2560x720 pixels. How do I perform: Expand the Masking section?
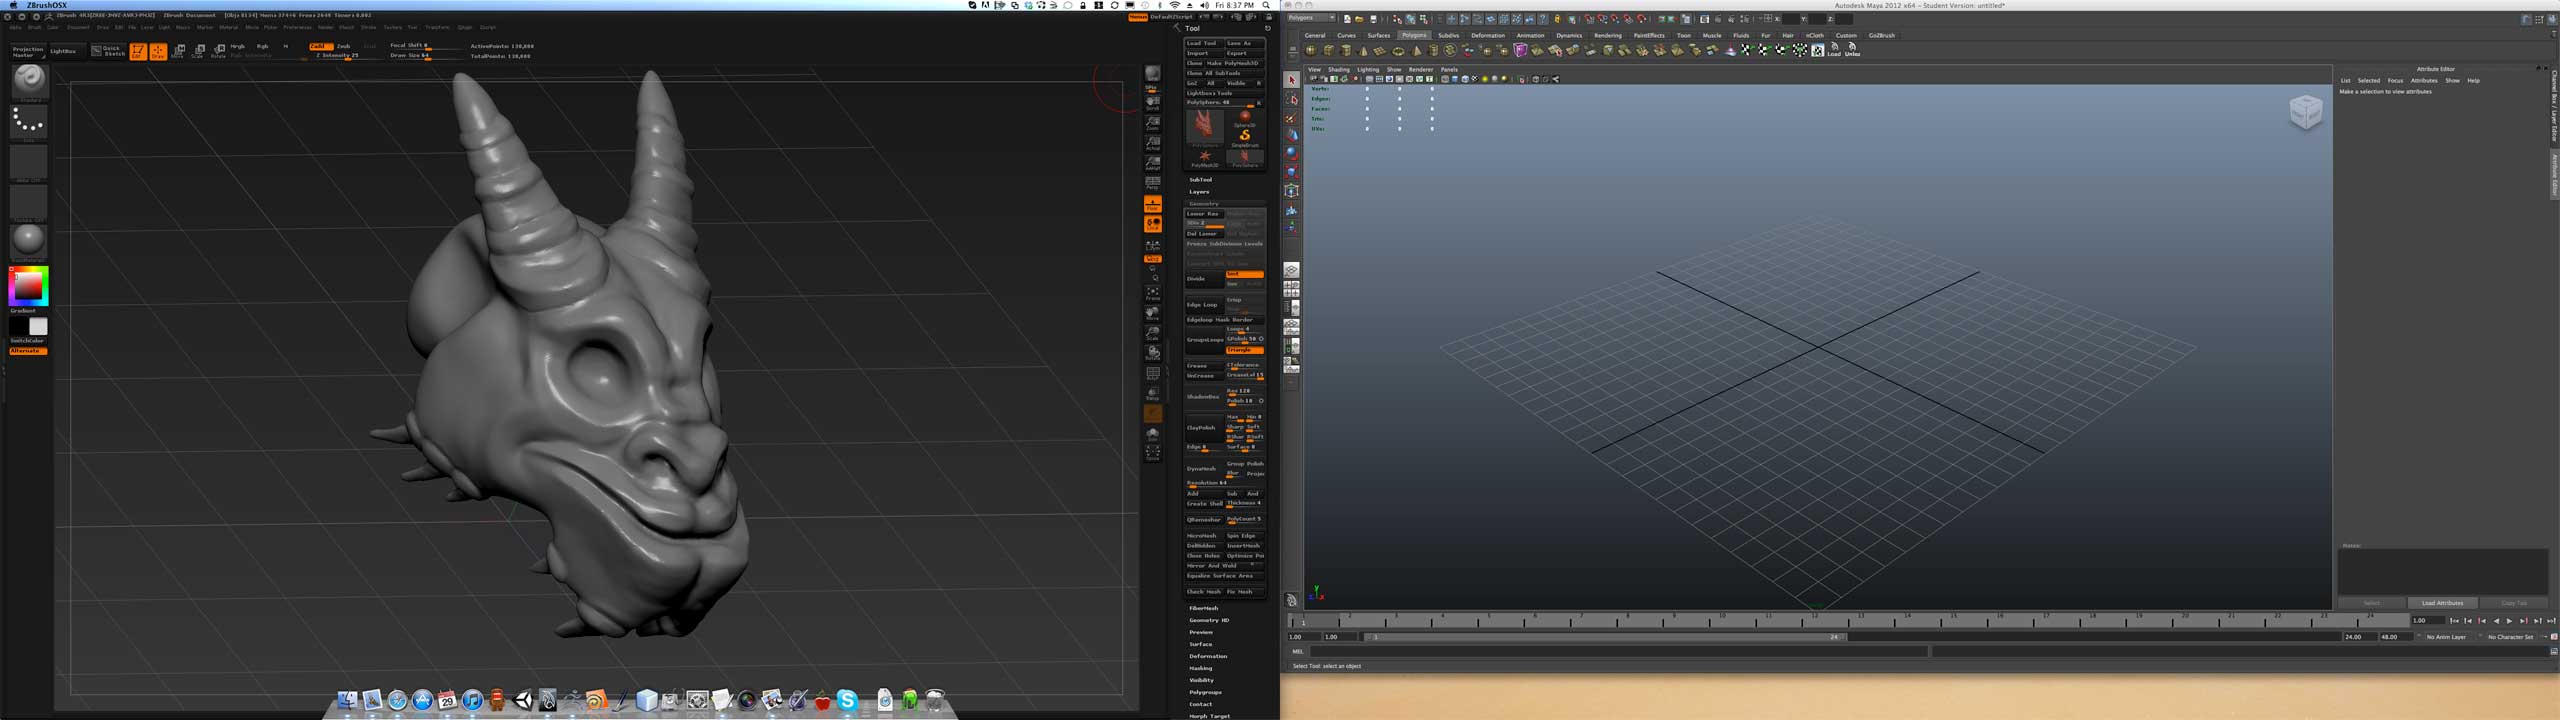pyautogui.click(x=1200, y=668)
